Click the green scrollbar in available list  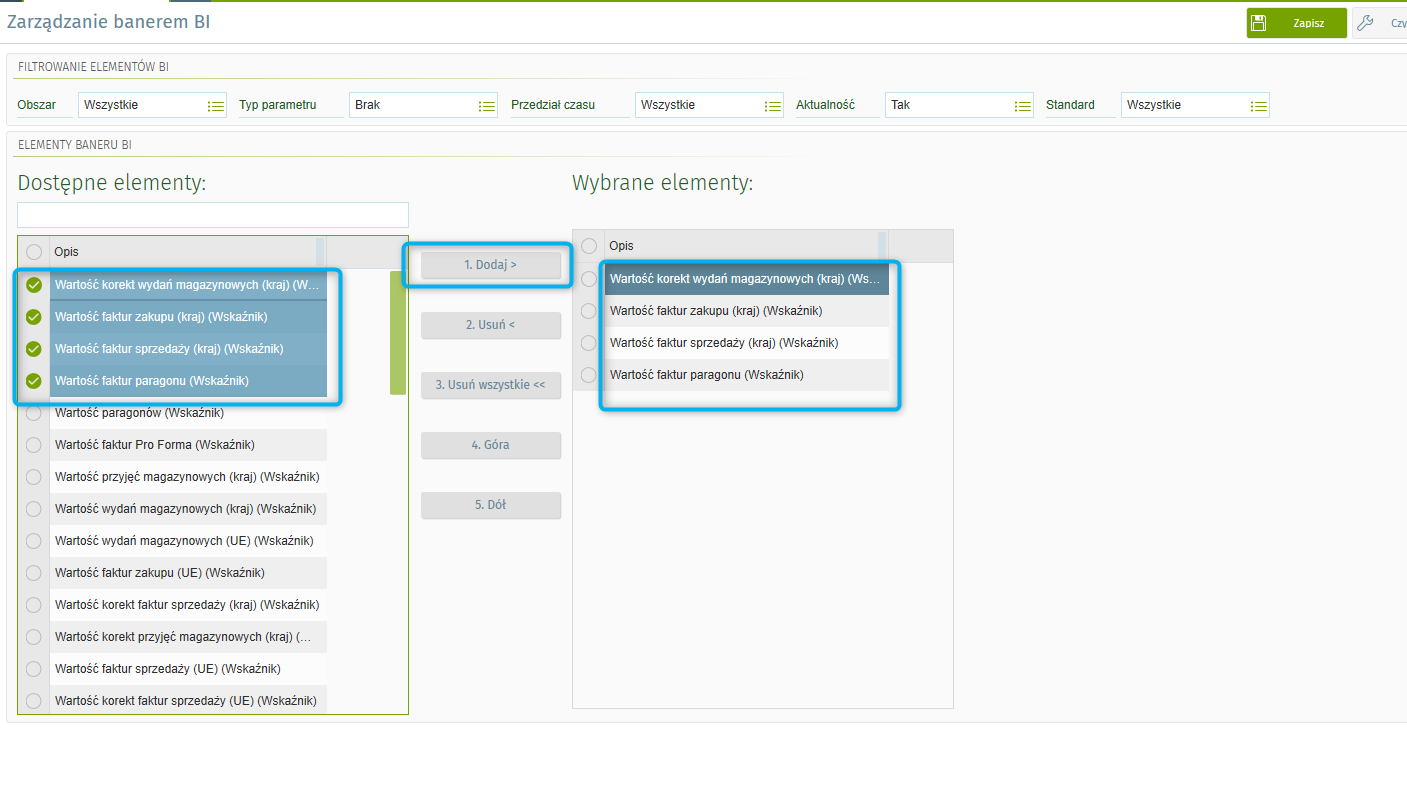point(397,333)
